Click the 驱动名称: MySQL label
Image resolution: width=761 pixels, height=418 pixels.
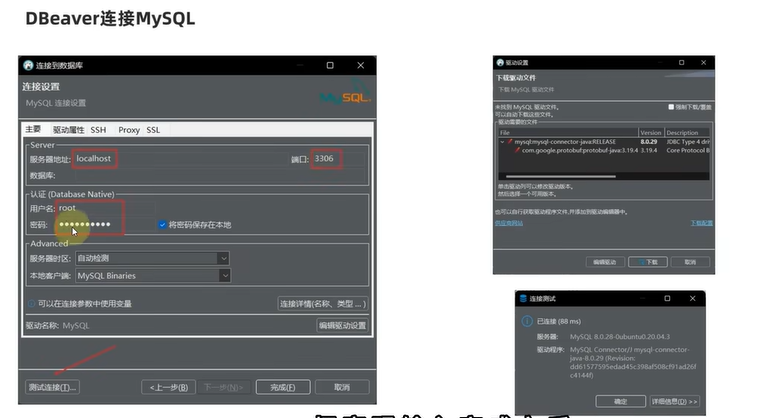coord(57,325)
